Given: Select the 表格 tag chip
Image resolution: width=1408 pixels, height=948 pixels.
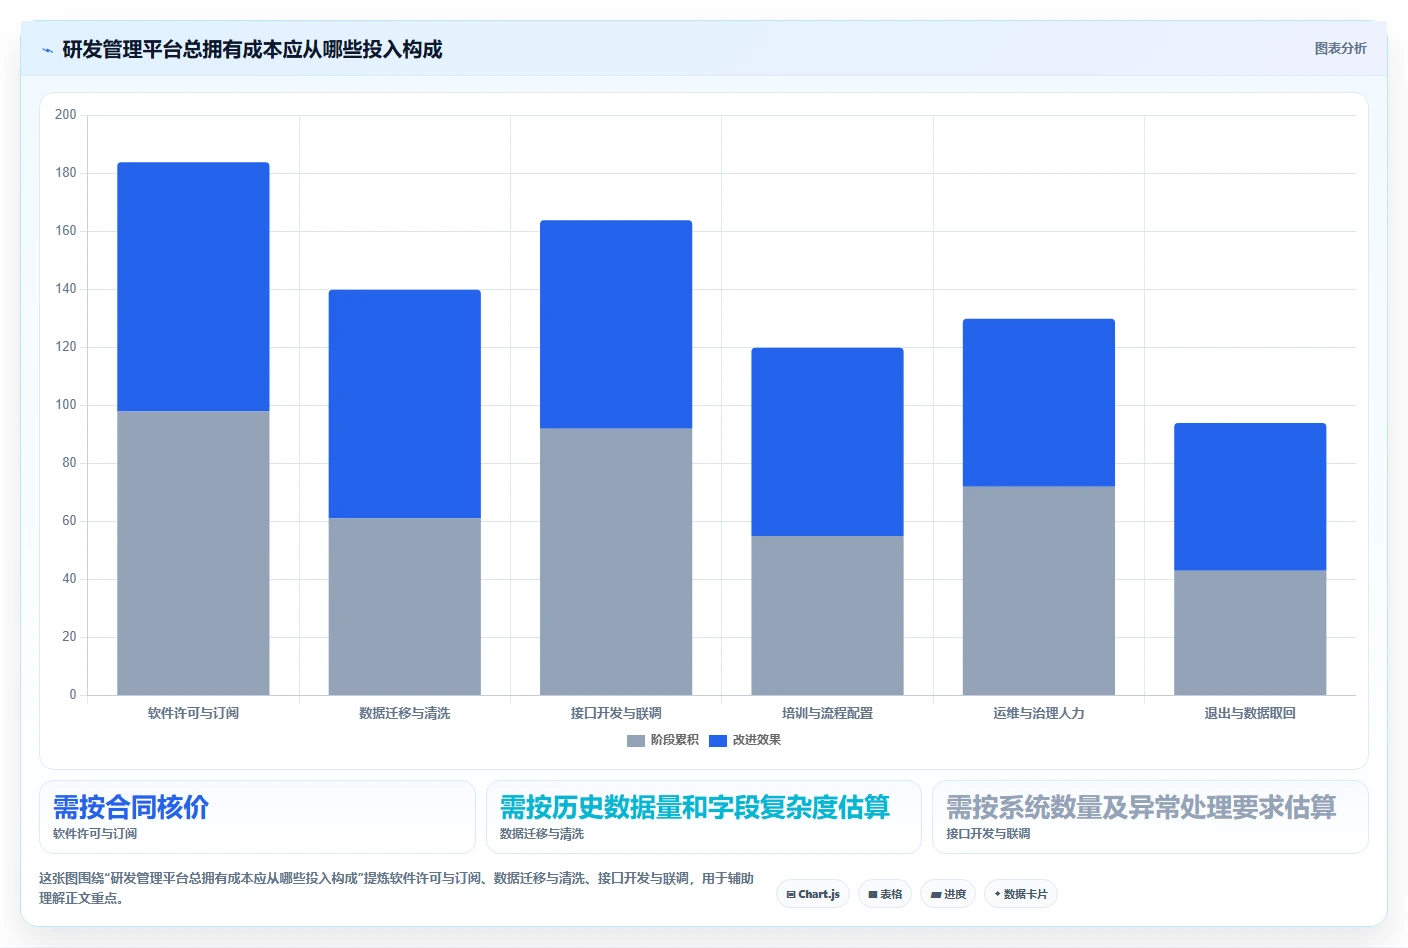Looking at the screenshot, I should click(x=885, y=894).
